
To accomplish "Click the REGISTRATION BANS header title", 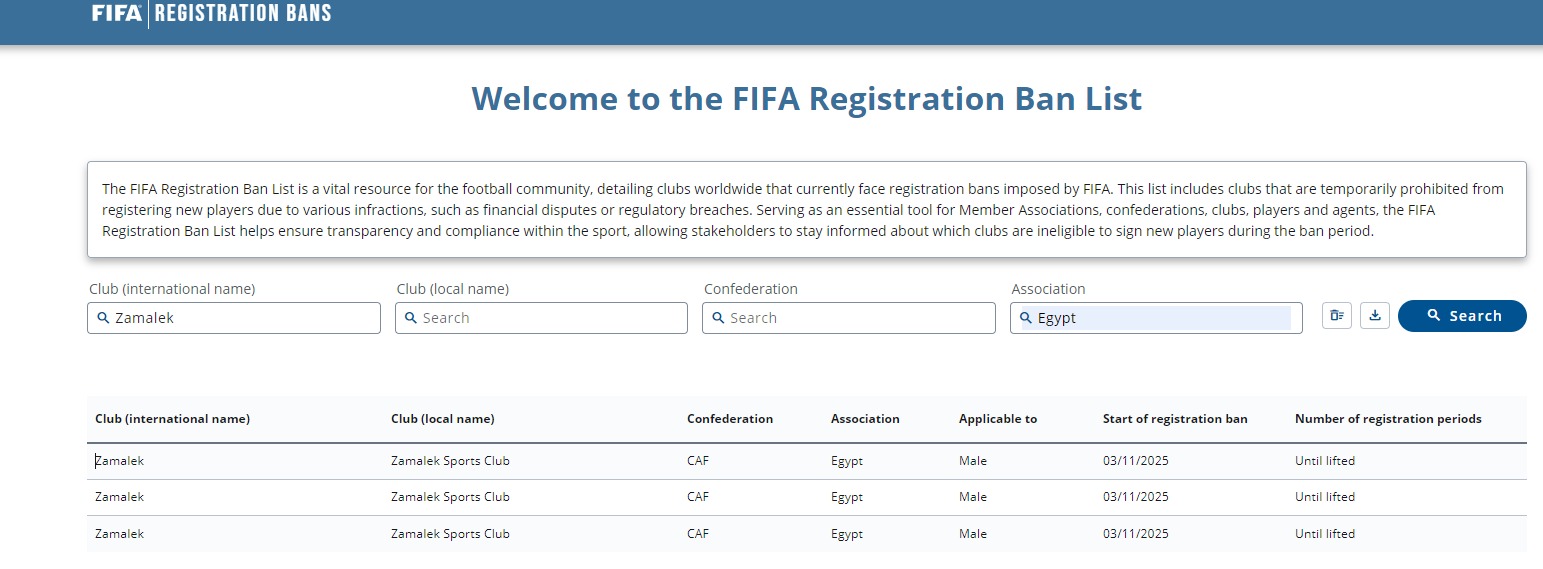I will pyautogui.click(x=242, y=13).
